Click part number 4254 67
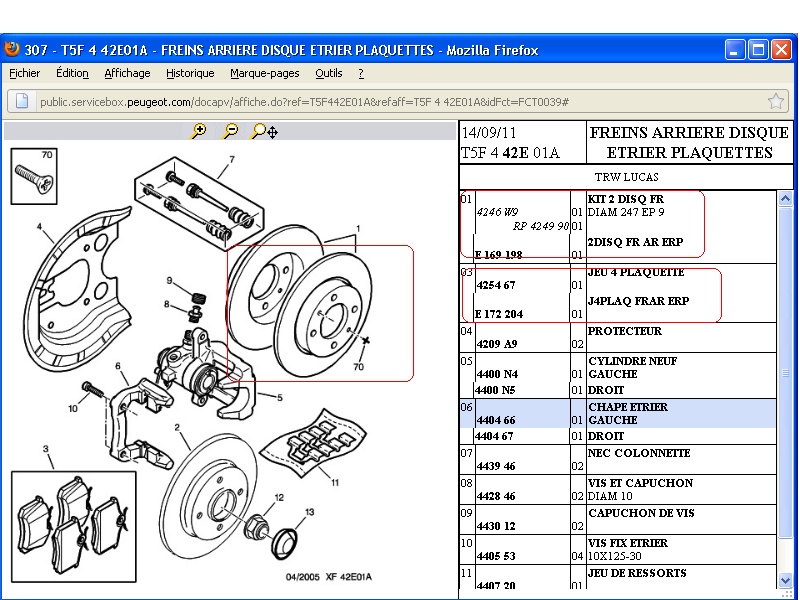Image resolution: width=800 pixels, height=600 pixels. [495, 285]
